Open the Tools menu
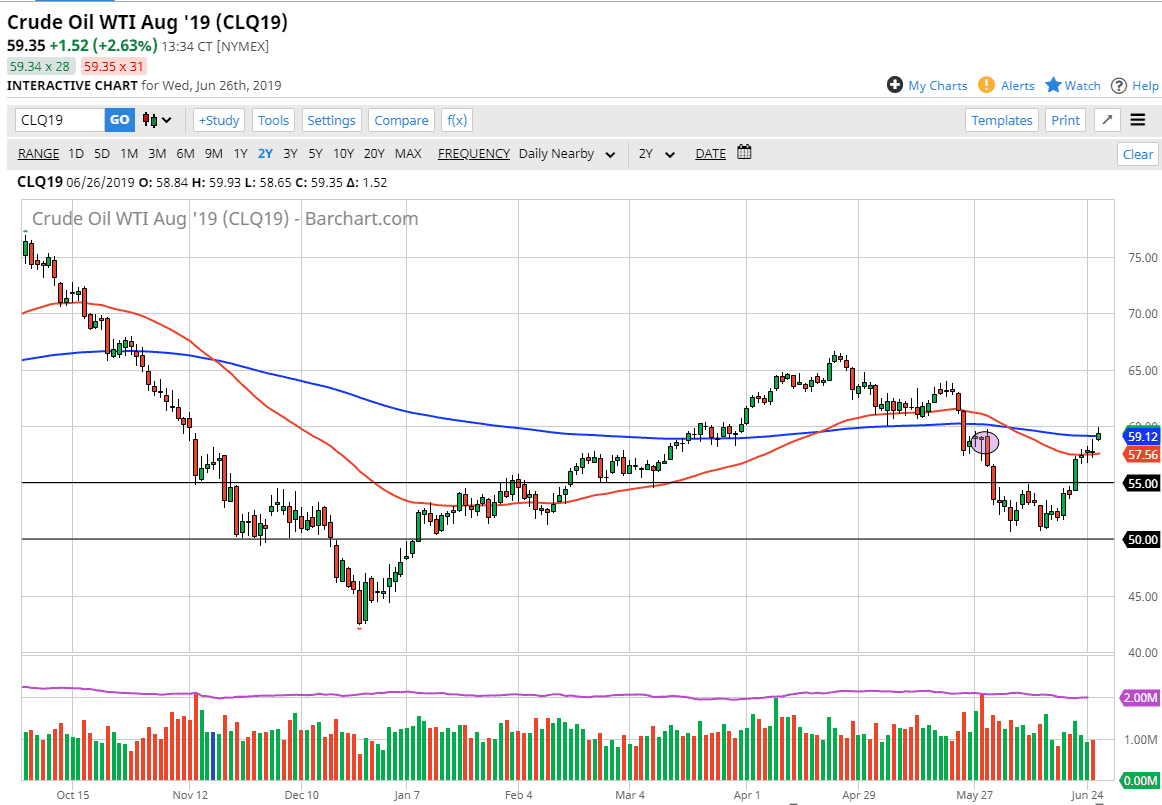 click(273, 120)
